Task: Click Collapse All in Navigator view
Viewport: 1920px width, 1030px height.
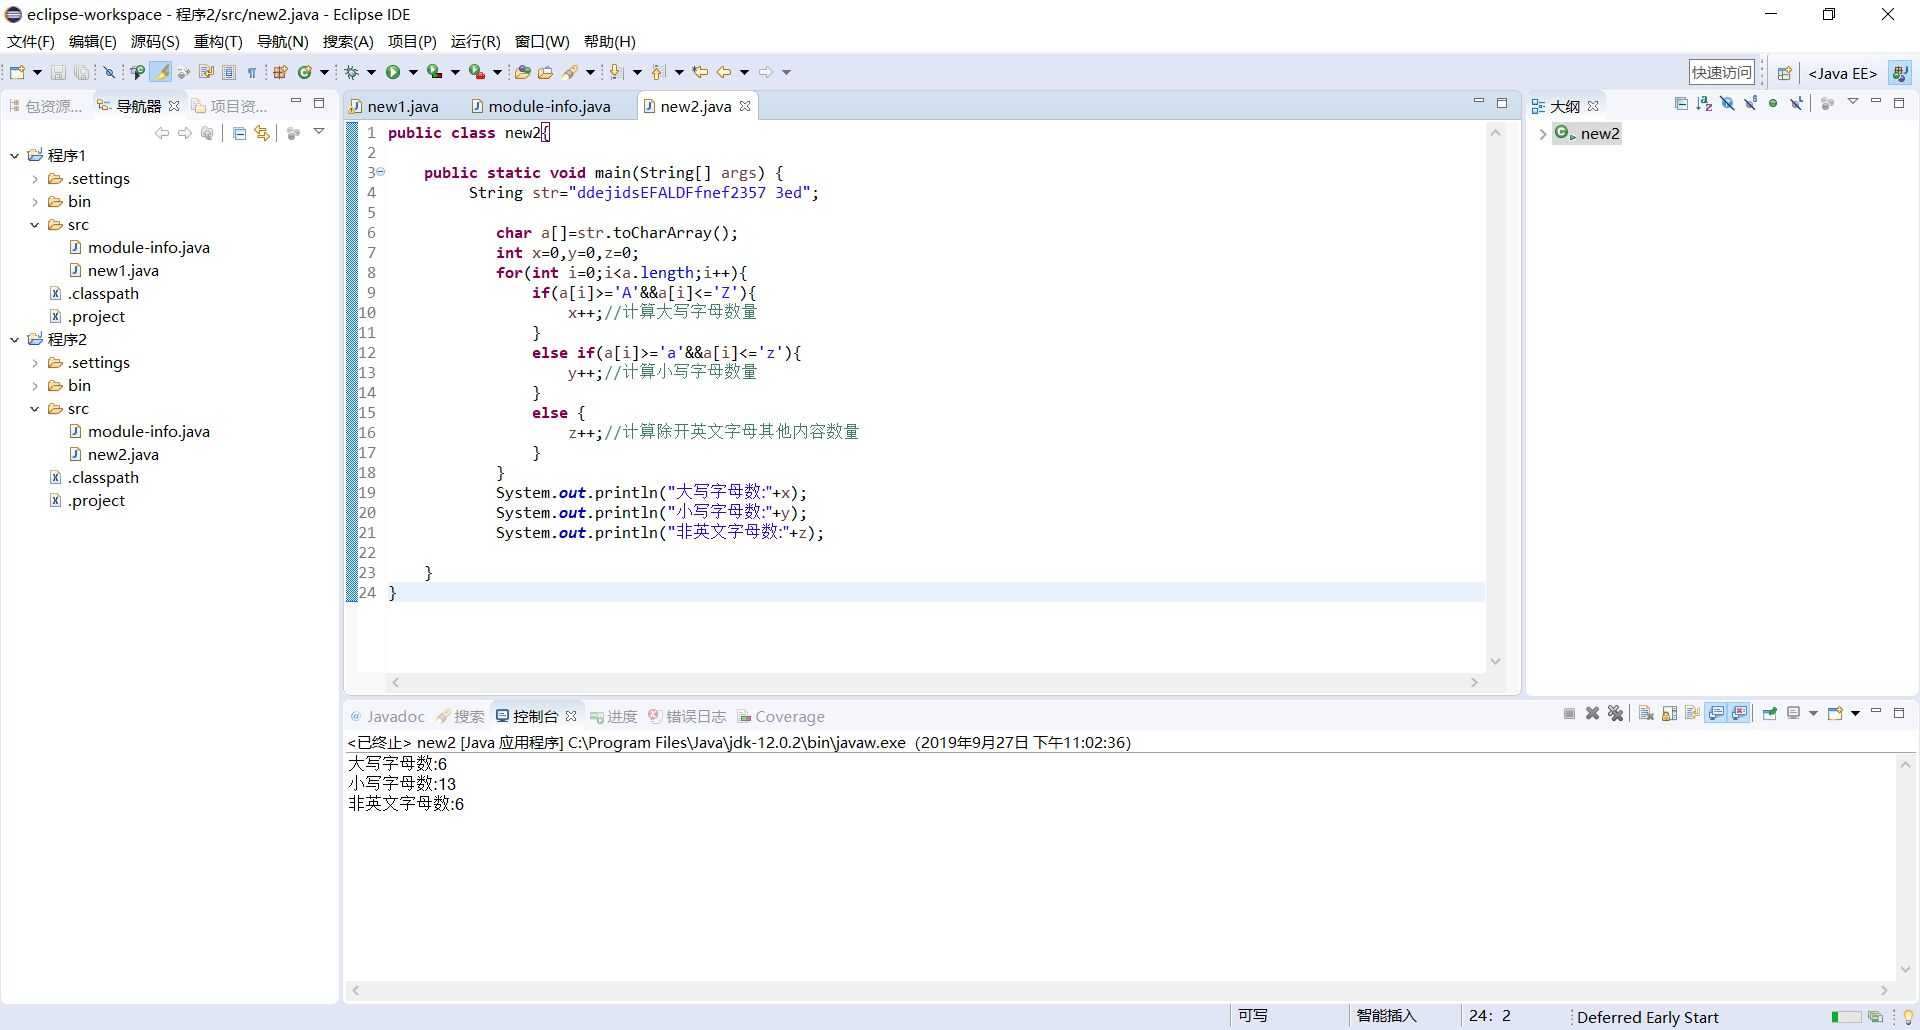Action: pyautogui.click(x=239, y=133)
